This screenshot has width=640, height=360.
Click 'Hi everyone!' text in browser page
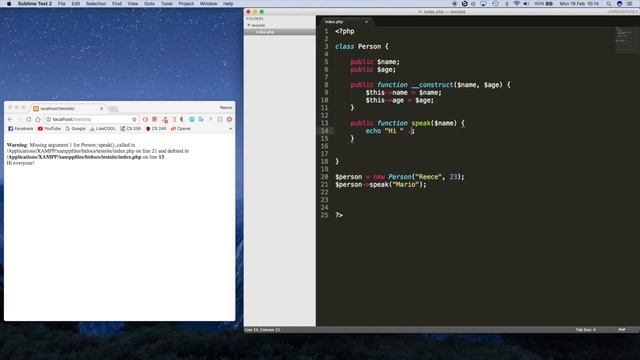pos(20,163)
